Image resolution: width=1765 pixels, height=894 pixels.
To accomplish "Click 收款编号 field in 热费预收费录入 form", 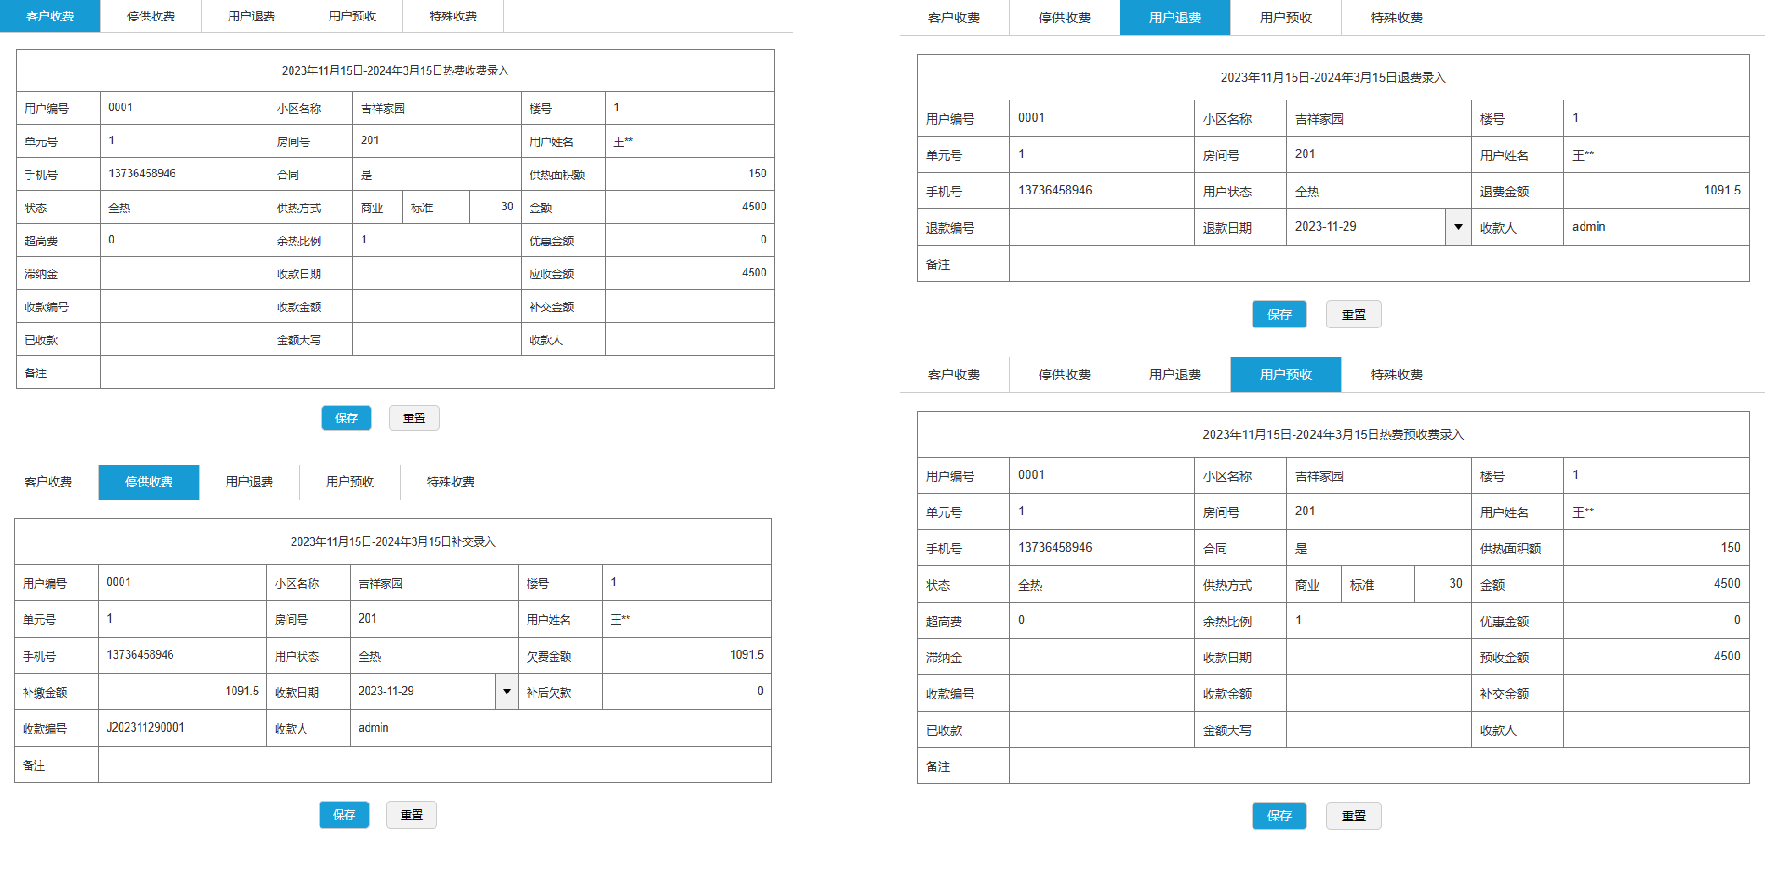I will (1101, 693).
